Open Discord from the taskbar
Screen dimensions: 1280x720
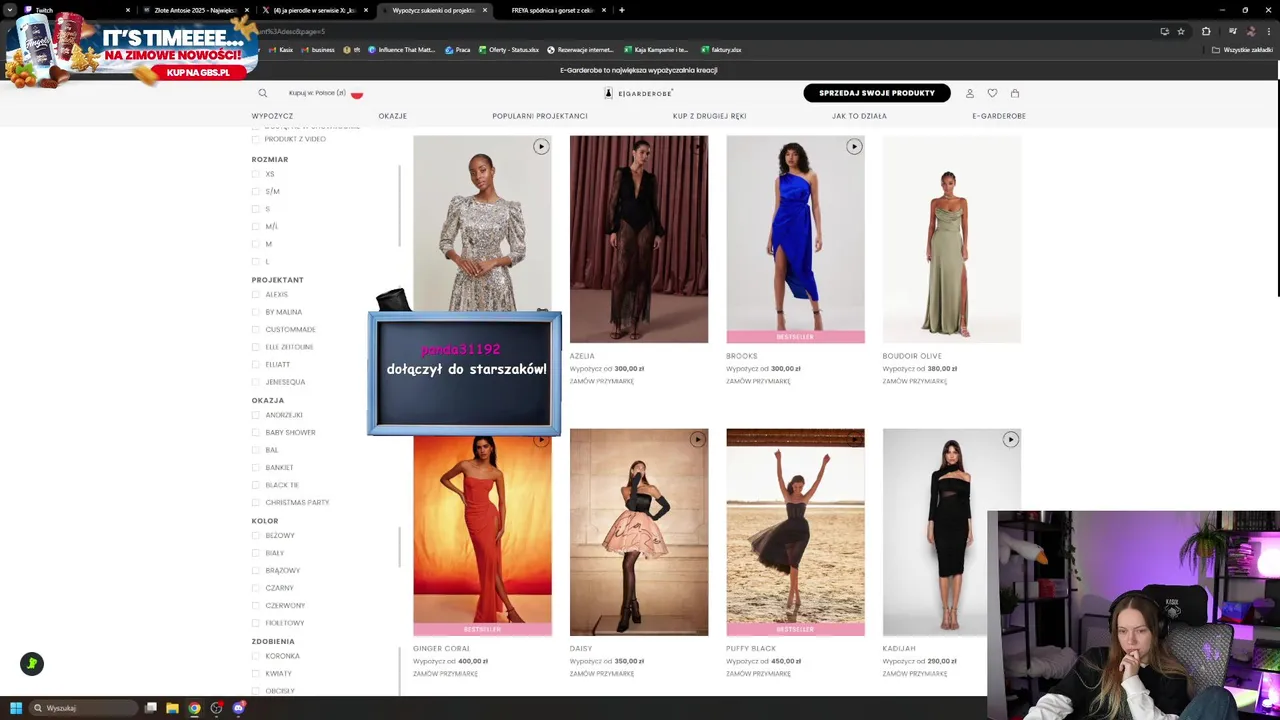coord(238,708)
